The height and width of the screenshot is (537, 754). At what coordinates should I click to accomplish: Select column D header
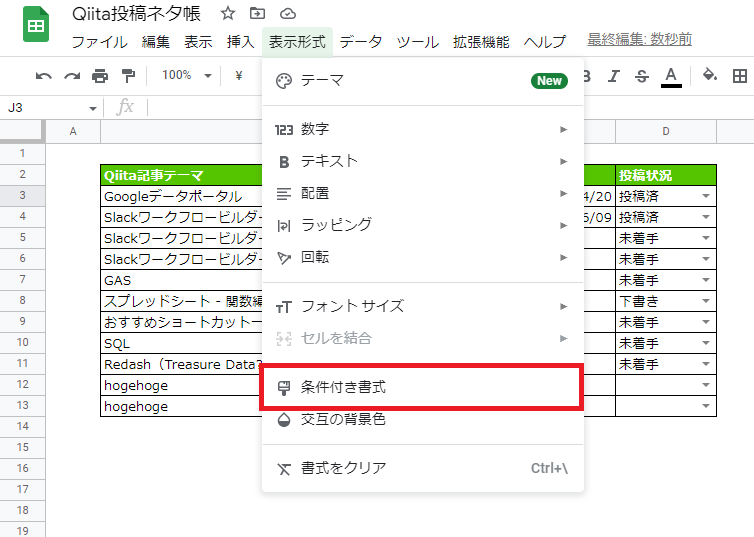coord(666,132)
